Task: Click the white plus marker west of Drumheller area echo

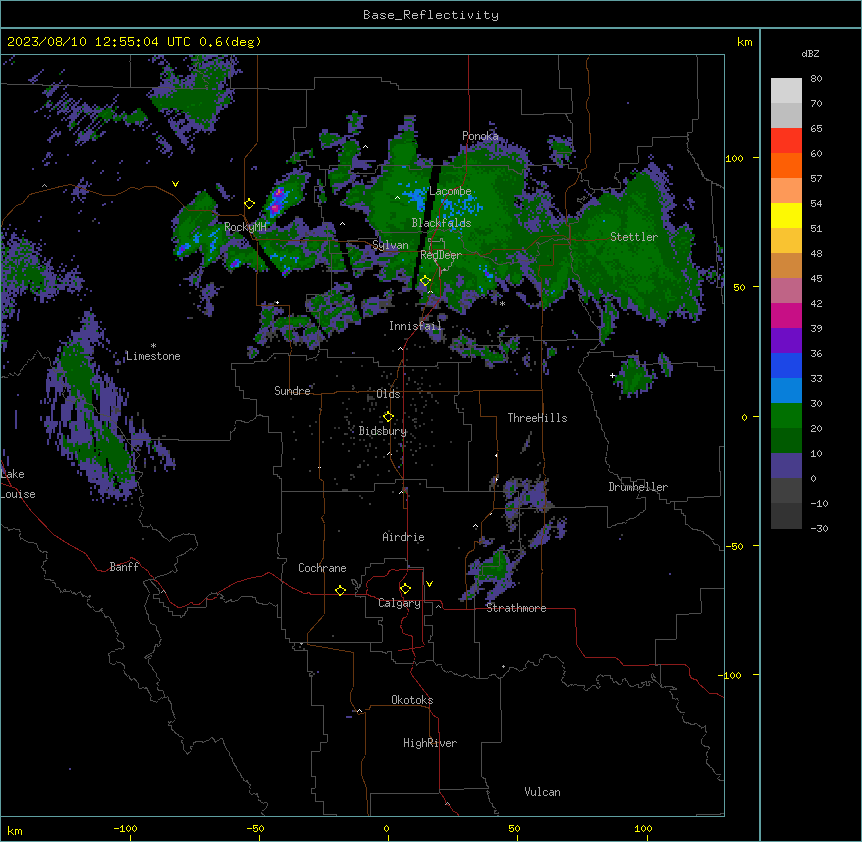Action: click(x=612, y=375)
